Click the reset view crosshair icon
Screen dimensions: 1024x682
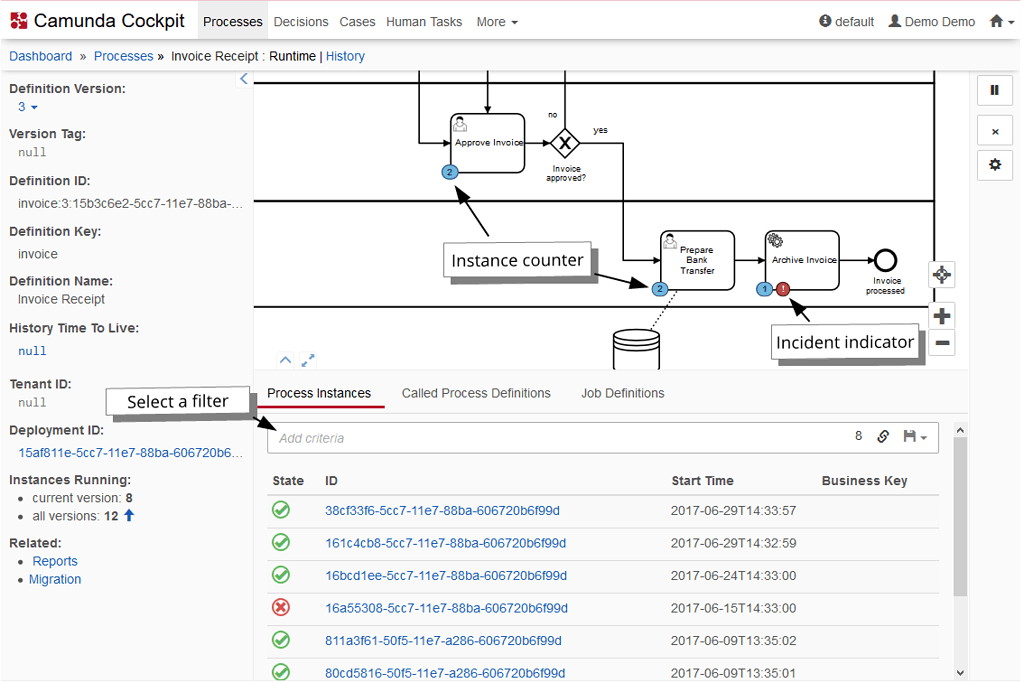[x=941, y=274]
